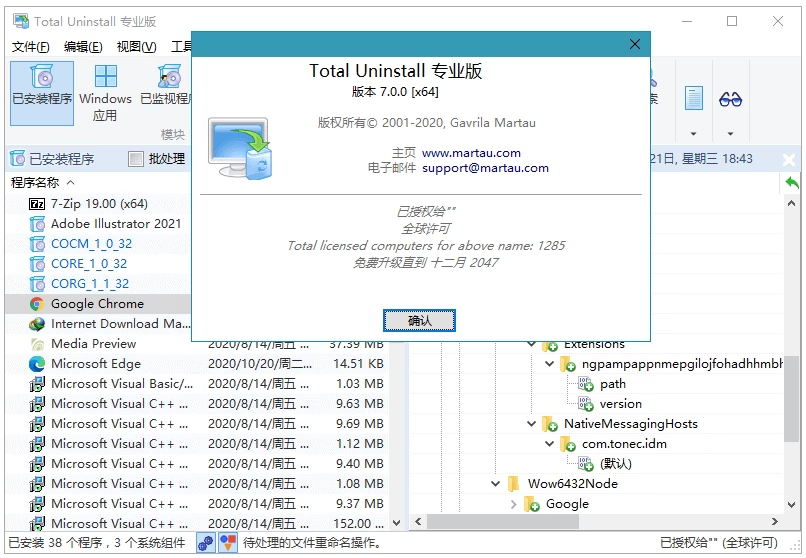
Task: Click the support@martau.com email link
Action: click(485, 169)
